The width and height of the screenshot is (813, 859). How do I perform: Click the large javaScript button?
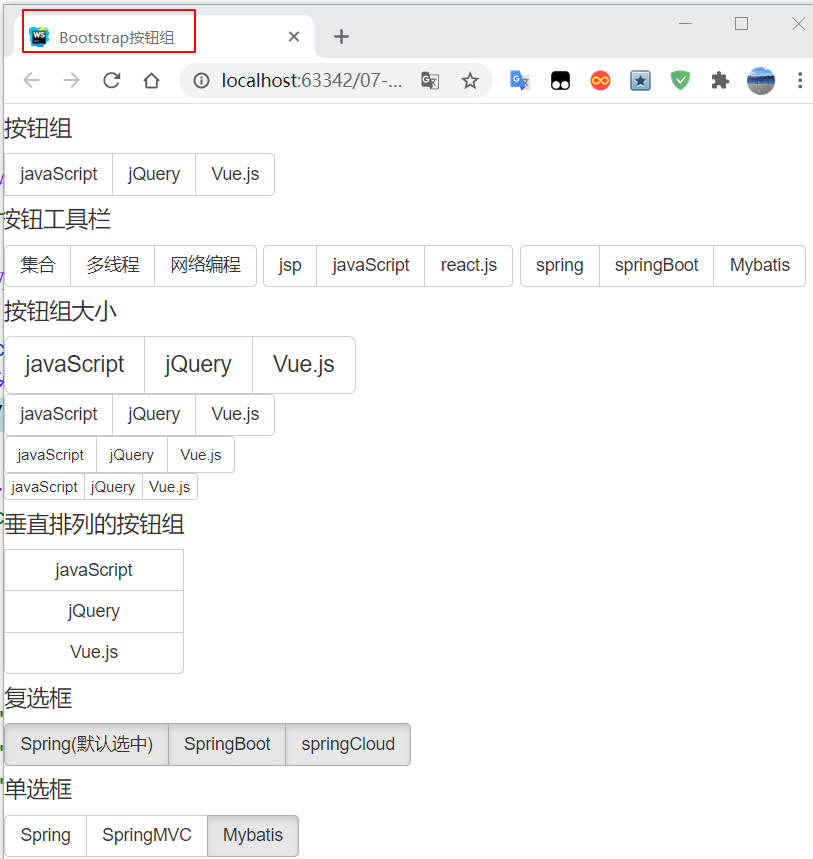point(75,365)
